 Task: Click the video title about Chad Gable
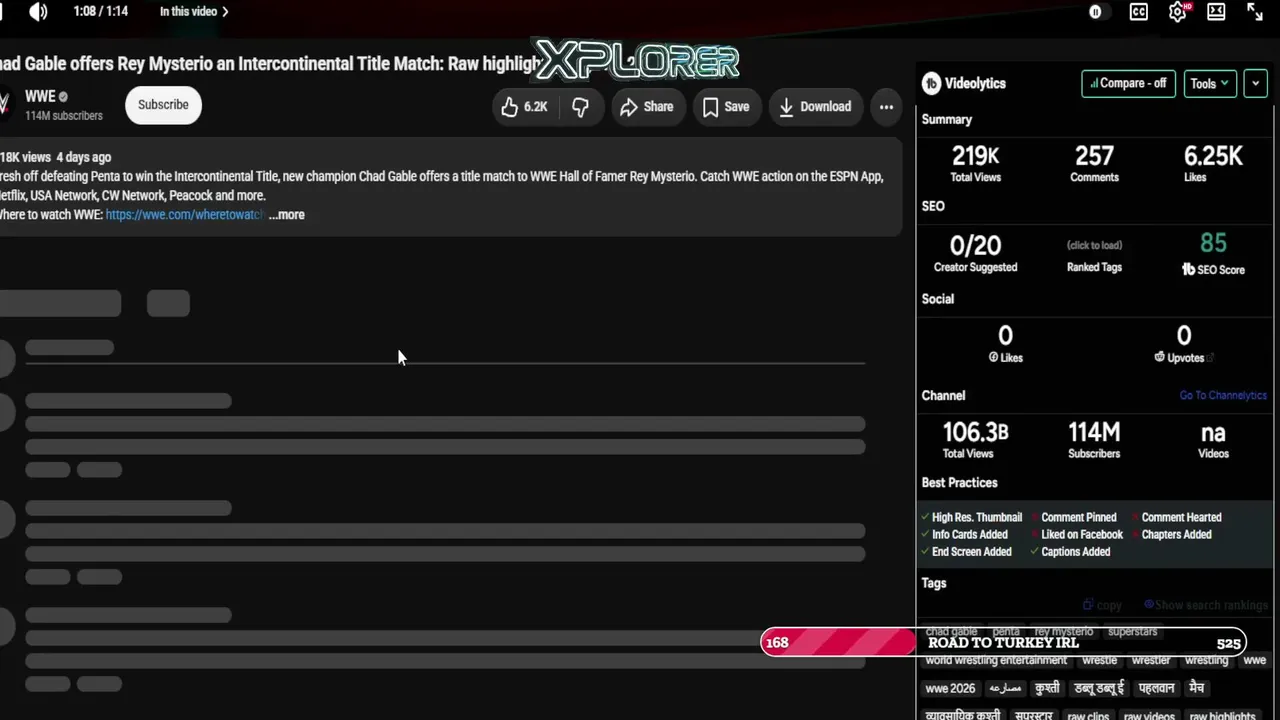click(270, 64)
